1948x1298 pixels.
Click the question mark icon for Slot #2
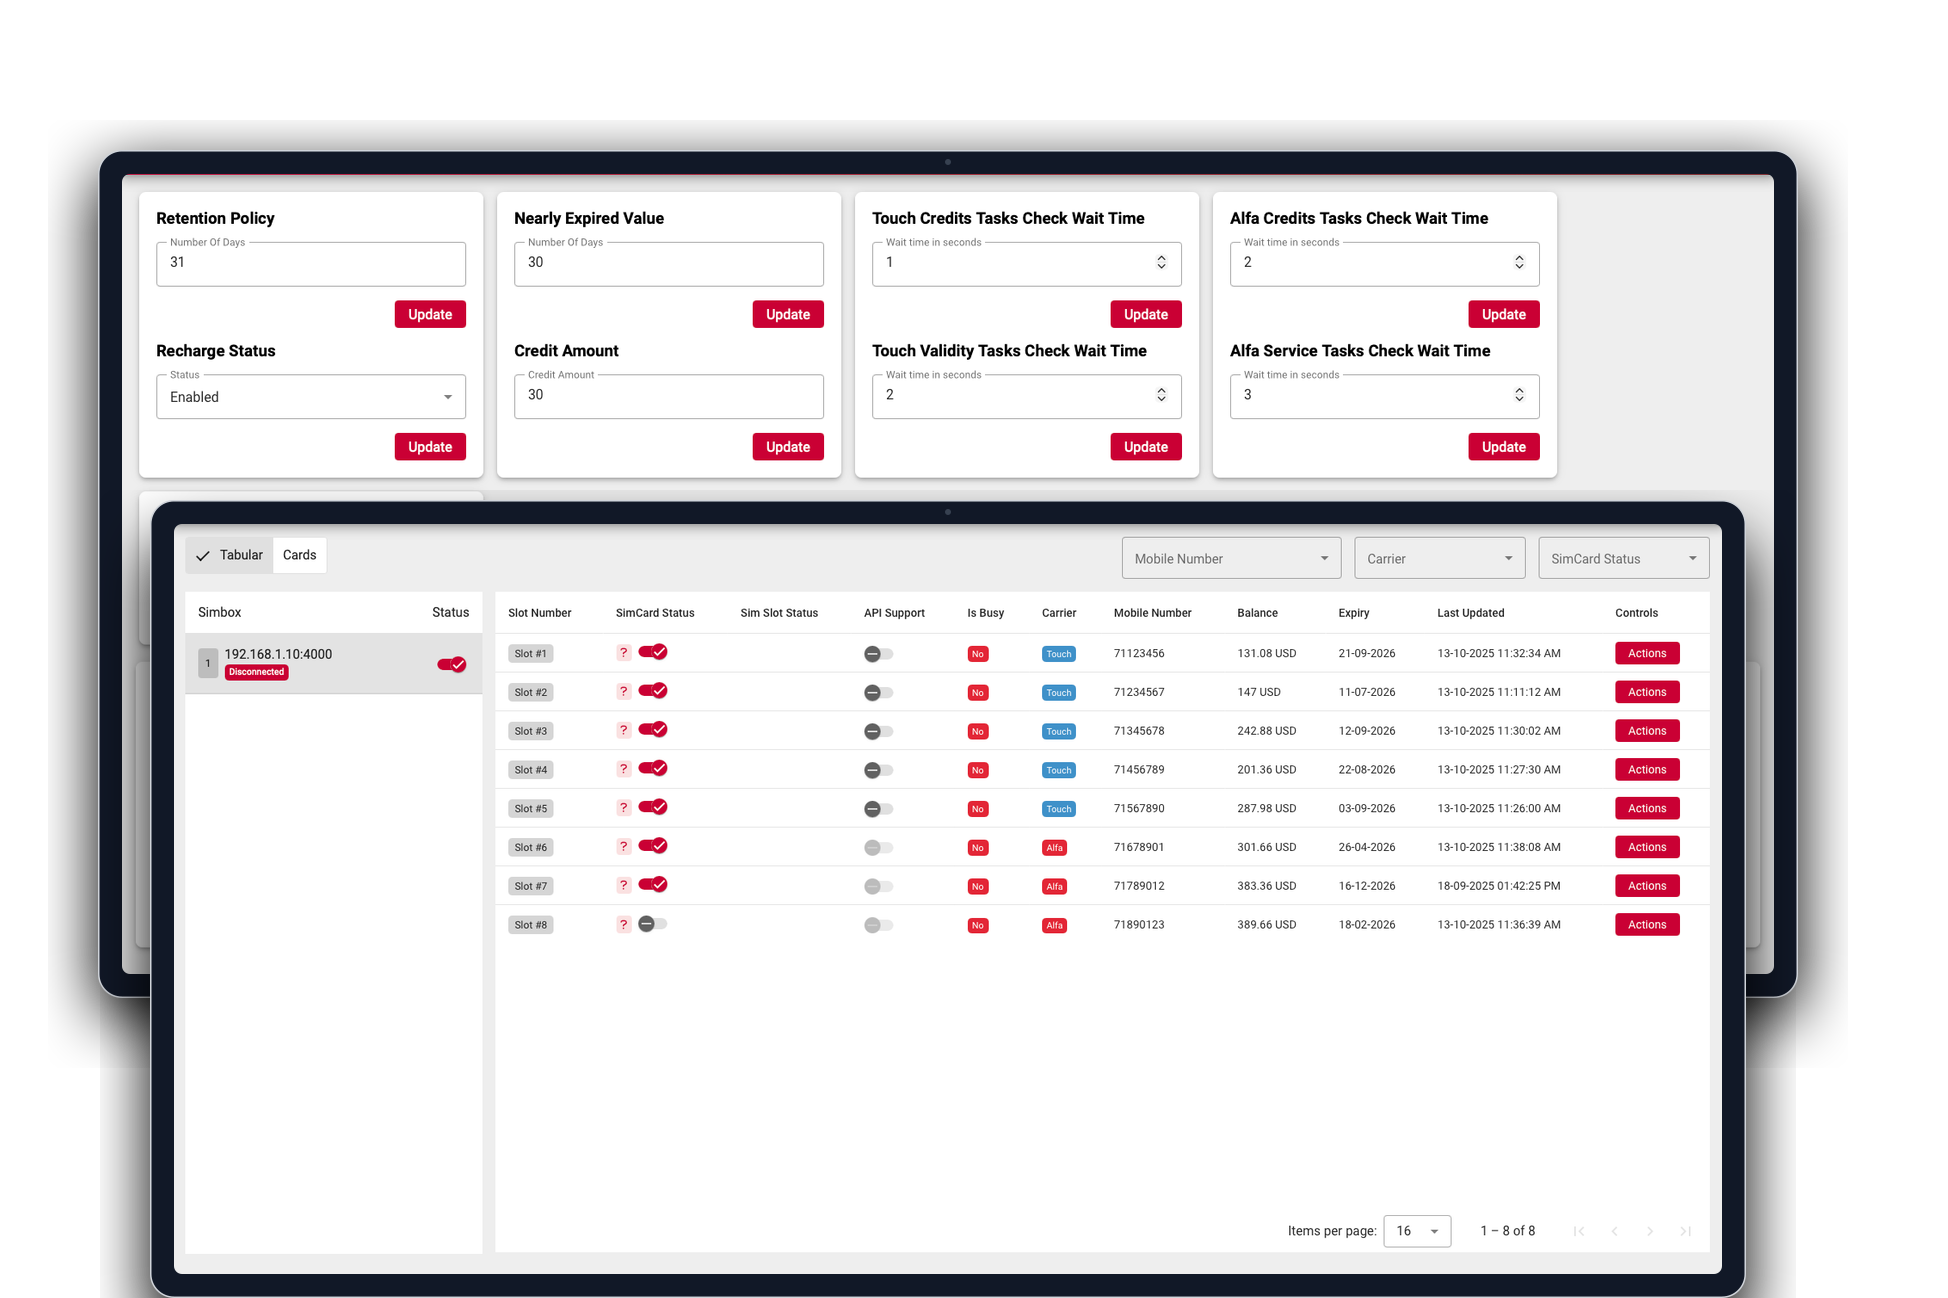click(x=623, y=692)
